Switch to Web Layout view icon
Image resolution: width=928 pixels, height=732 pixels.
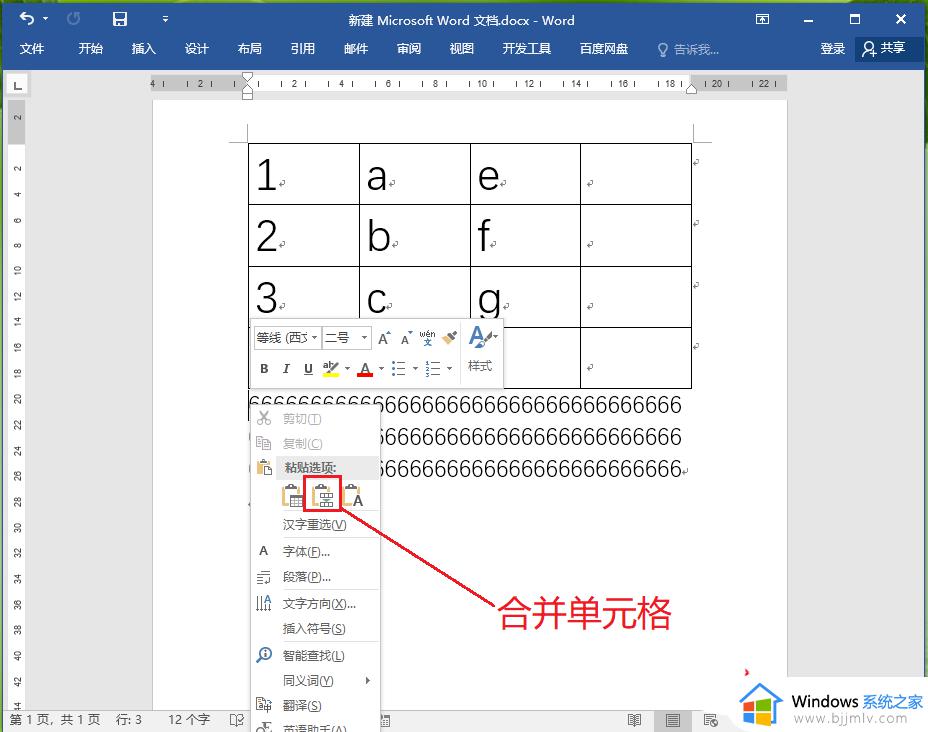(710, 720)
